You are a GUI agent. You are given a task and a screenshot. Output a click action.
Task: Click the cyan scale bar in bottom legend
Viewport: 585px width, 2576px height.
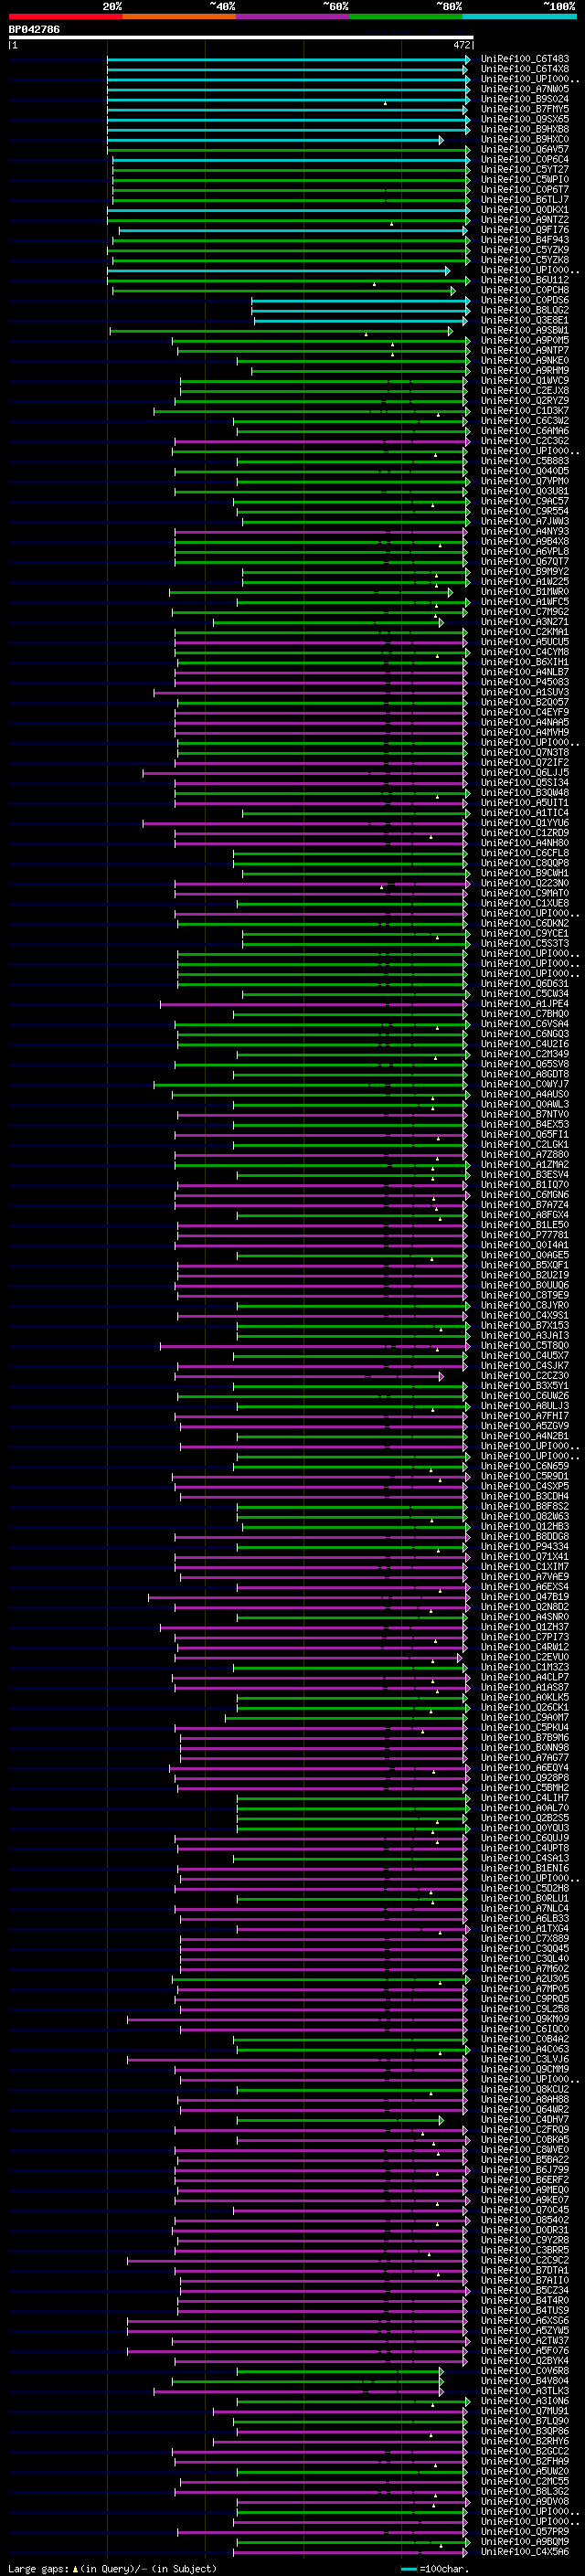click(409, 2568)
